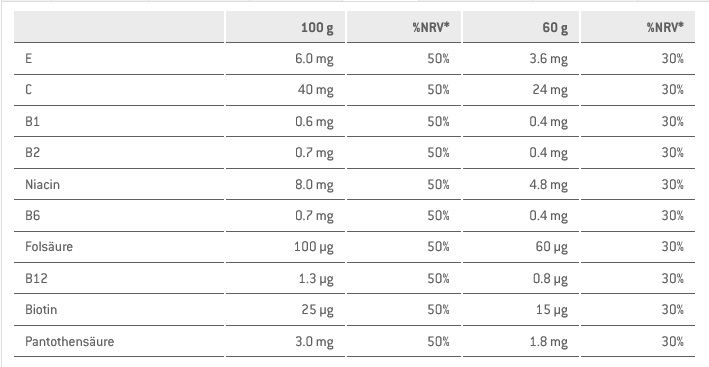Screen dimensions: 709x367
Task: Select the 100 µg Folsäure value
Action: [x=314, y=247]
